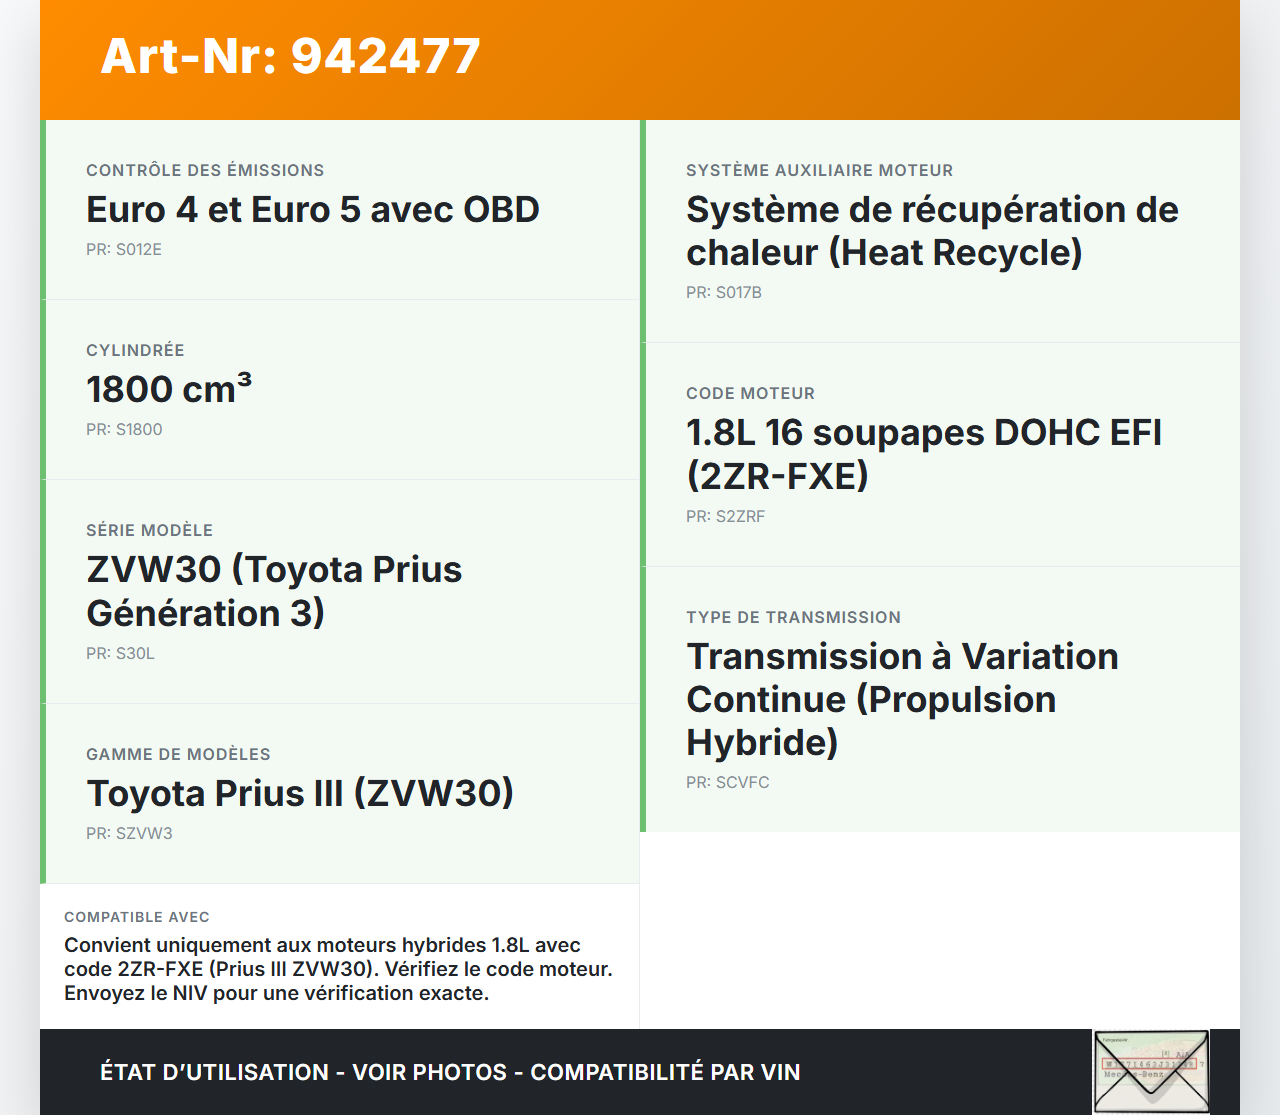
Task: Click Système de récupération de chaleur text
Action: coord(931,231)
